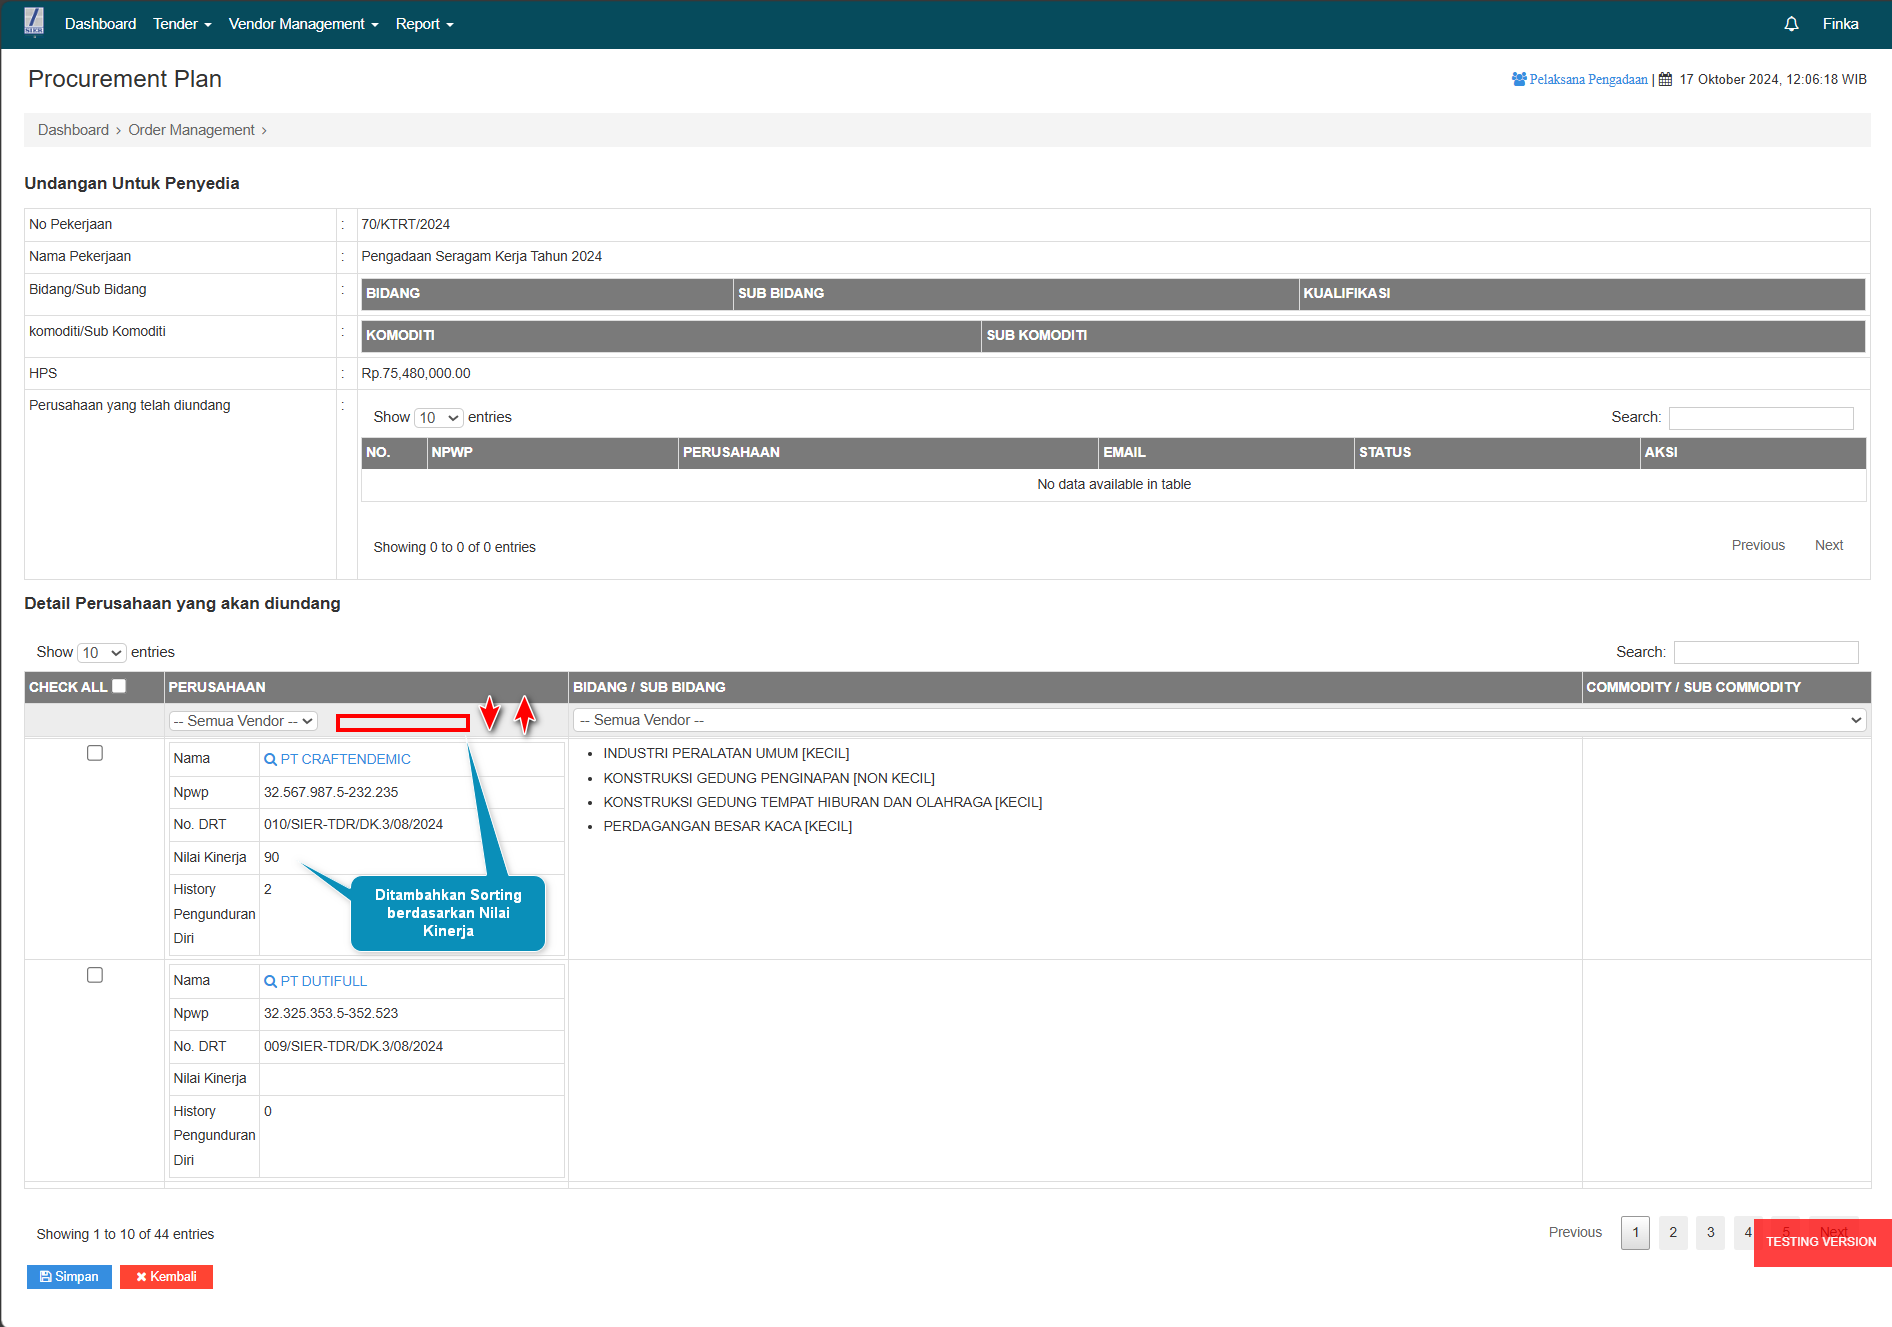This screenshot has height=1327, width=1892.
Task: Open the Semua Vendor dropdown under PERUSAHAAN
Action: pos(243,721)
